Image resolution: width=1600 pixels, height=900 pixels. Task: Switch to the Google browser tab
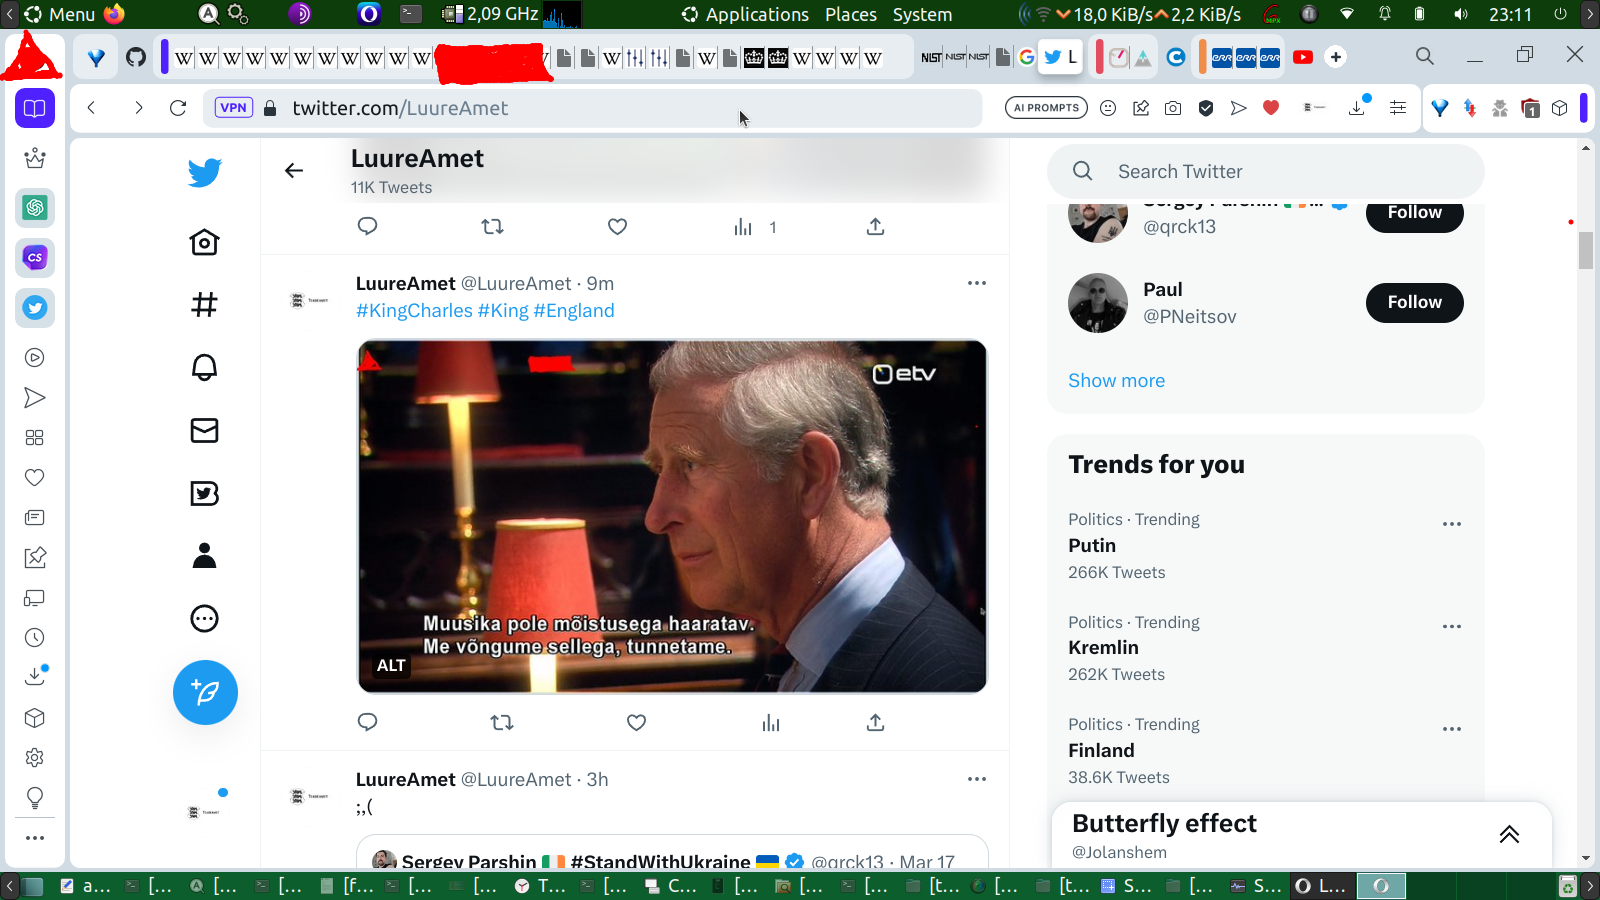[x=1027, y=57]
